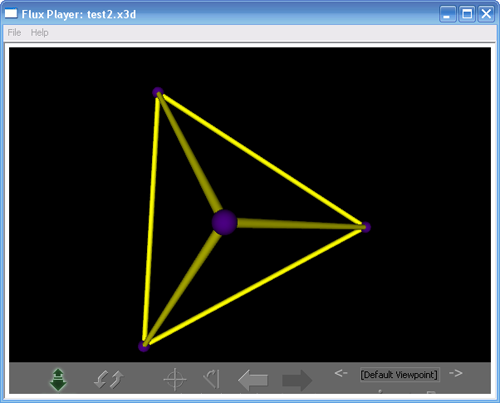
Task: Open the Help menu
Action: tap(40, 33)
